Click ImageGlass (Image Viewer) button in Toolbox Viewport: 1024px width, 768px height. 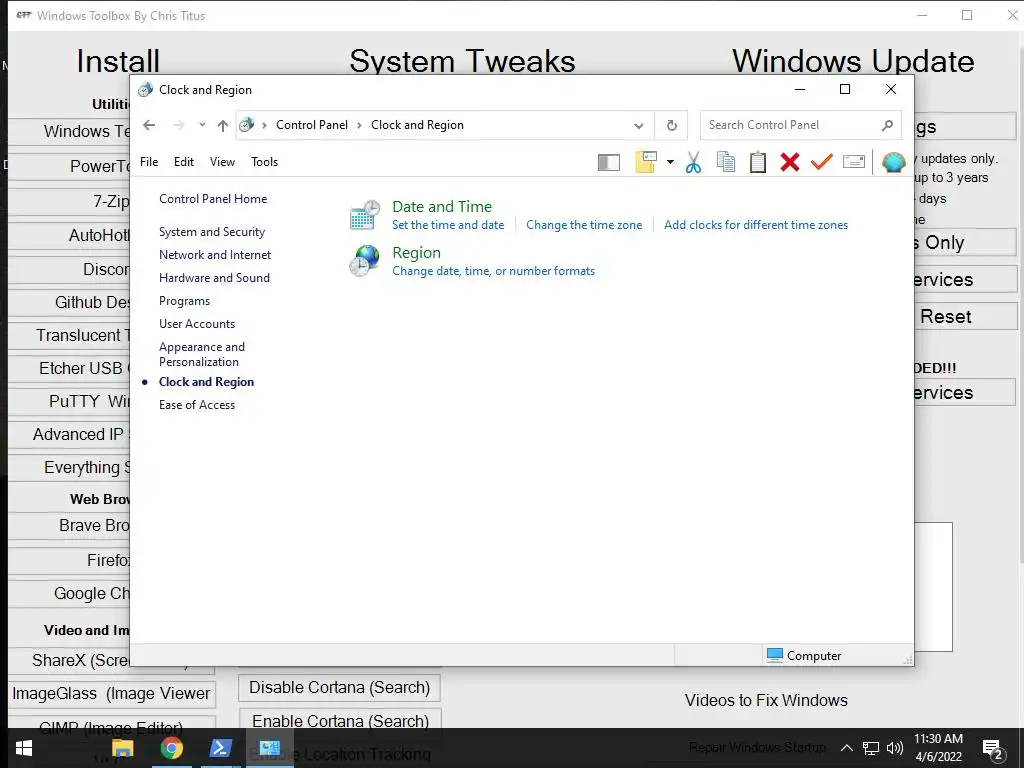[112, 693]
